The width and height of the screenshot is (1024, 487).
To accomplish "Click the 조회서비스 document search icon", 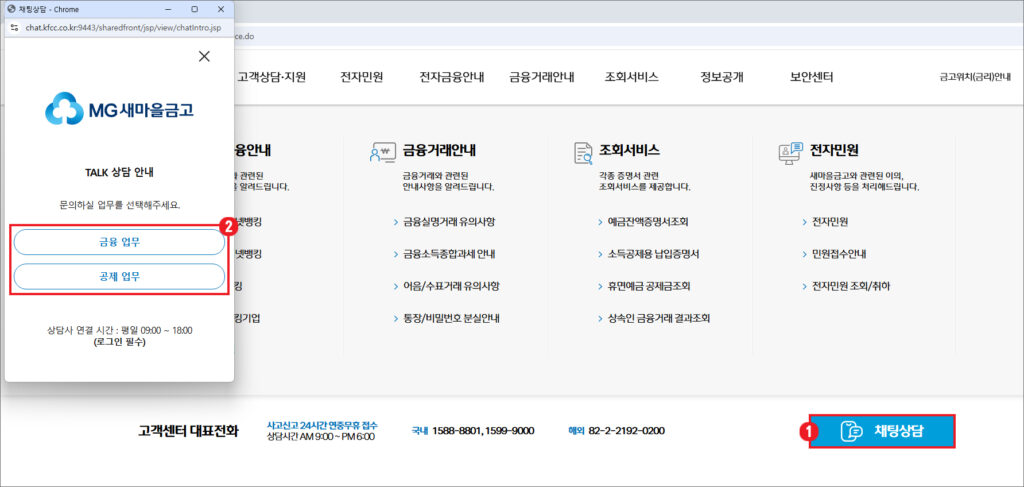I will (583, 152).
